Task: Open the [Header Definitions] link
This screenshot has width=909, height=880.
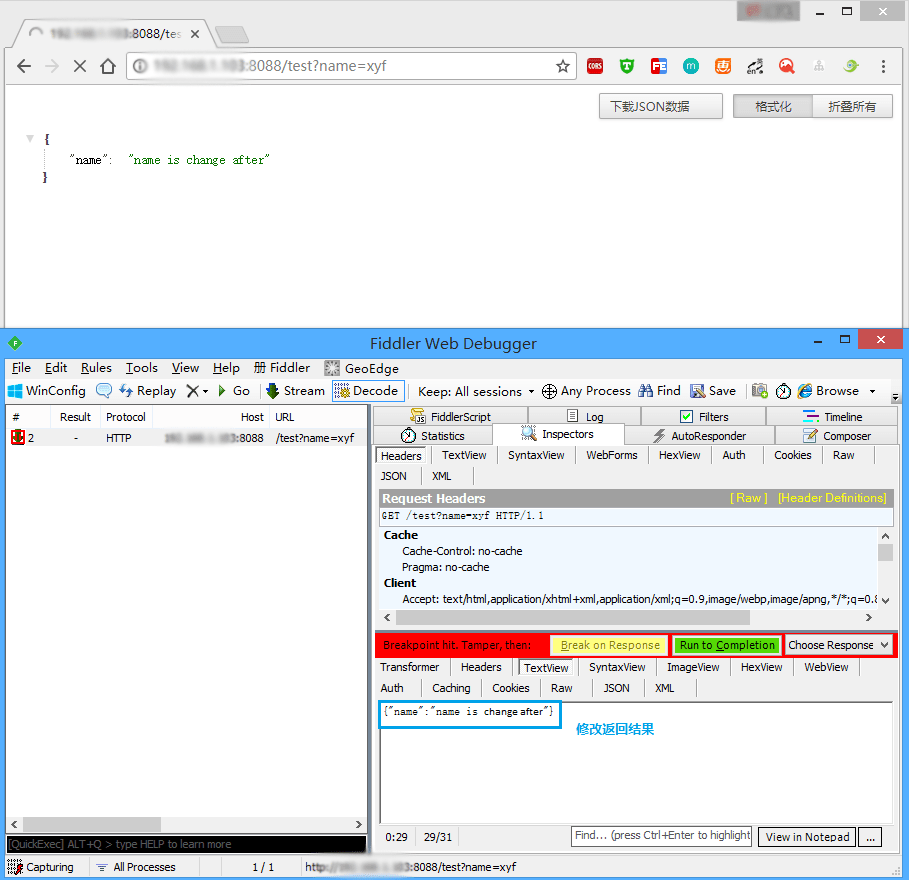Action: pos(832,498)
